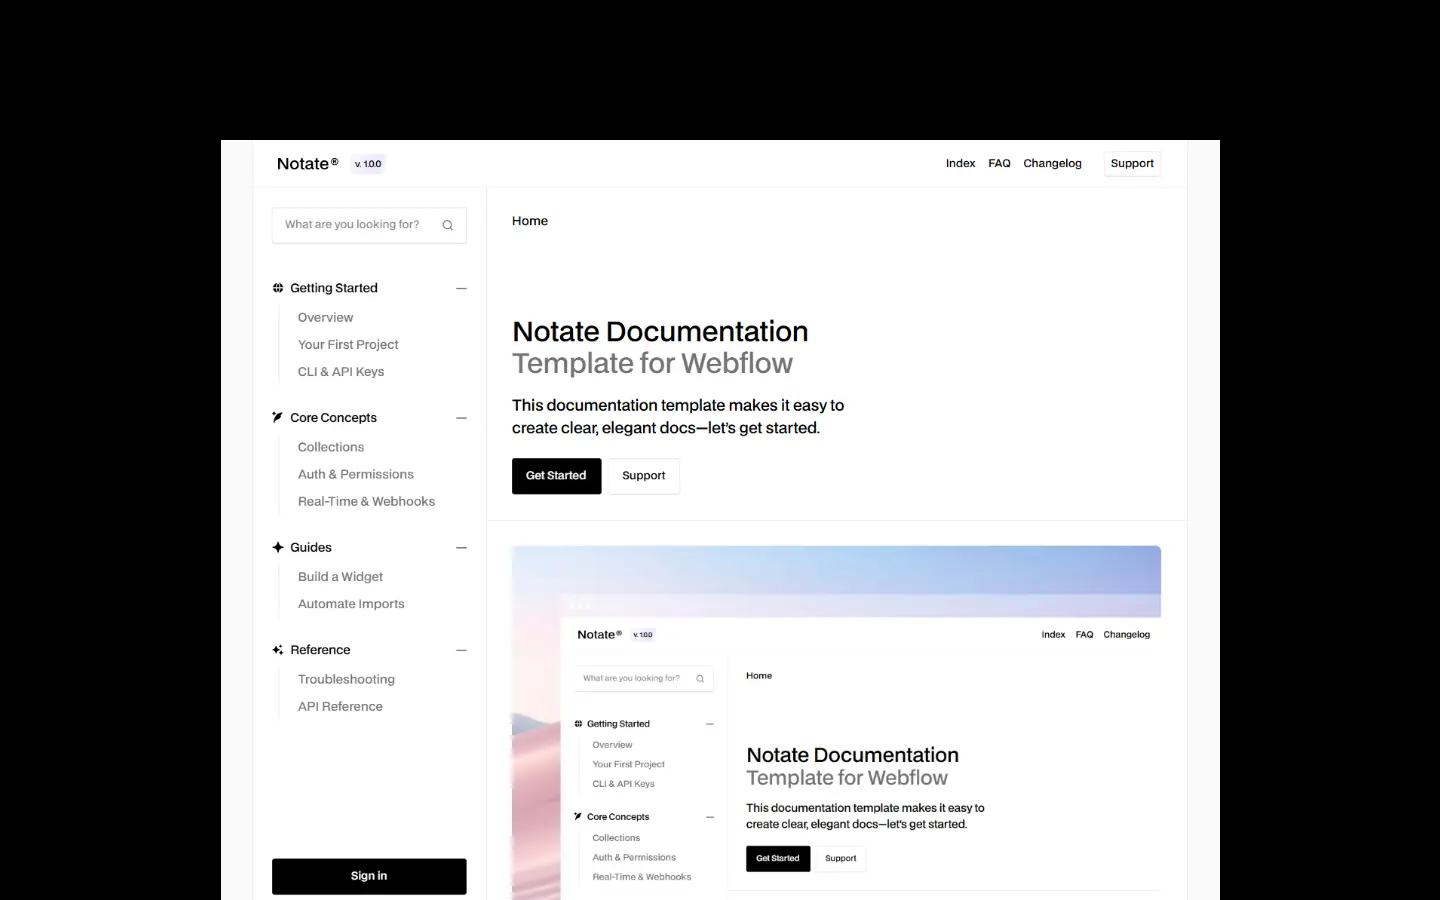Open the Auth & Permissions page

tap(355, 474)
